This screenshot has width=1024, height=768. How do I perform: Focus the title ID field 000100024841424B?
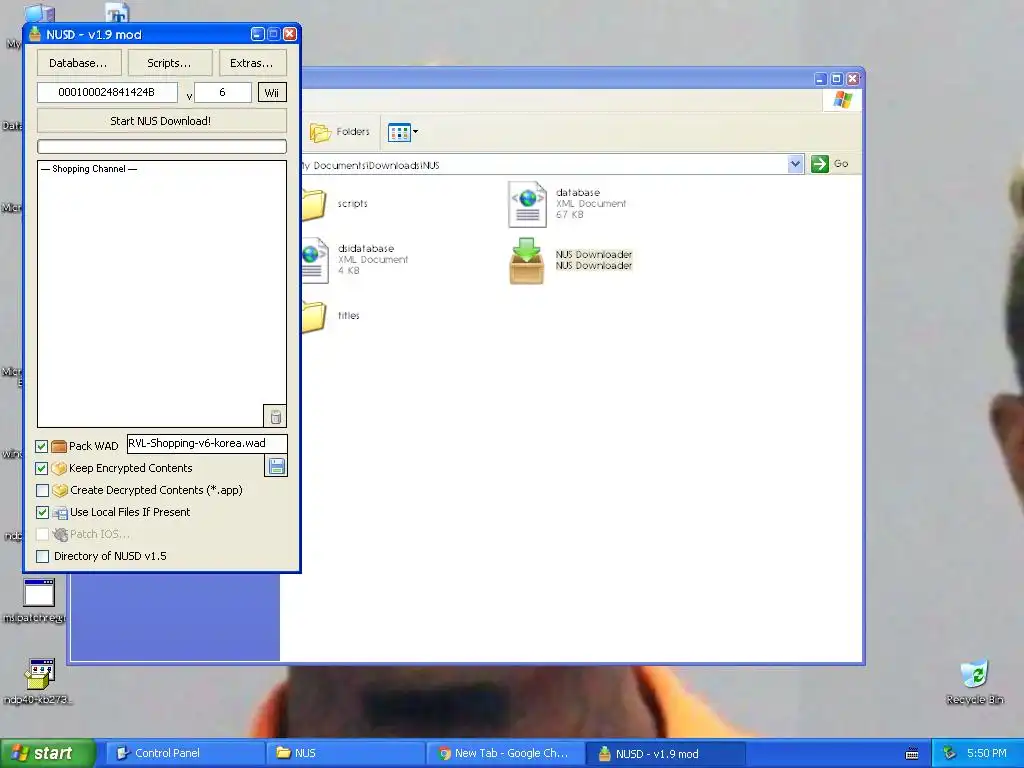pyautogui.click(x=107, y=93)
